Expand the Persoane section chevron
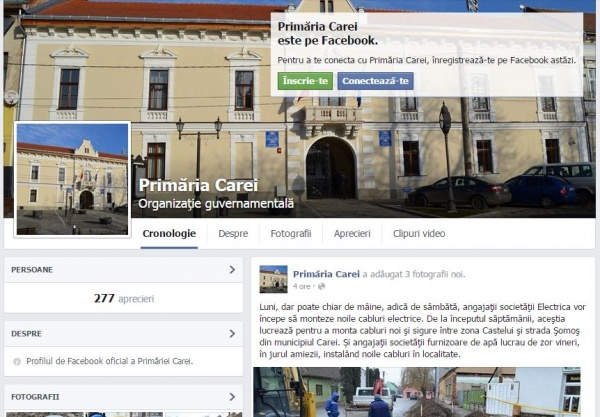The height and width of the screenshot is (417, 600). 232,270
